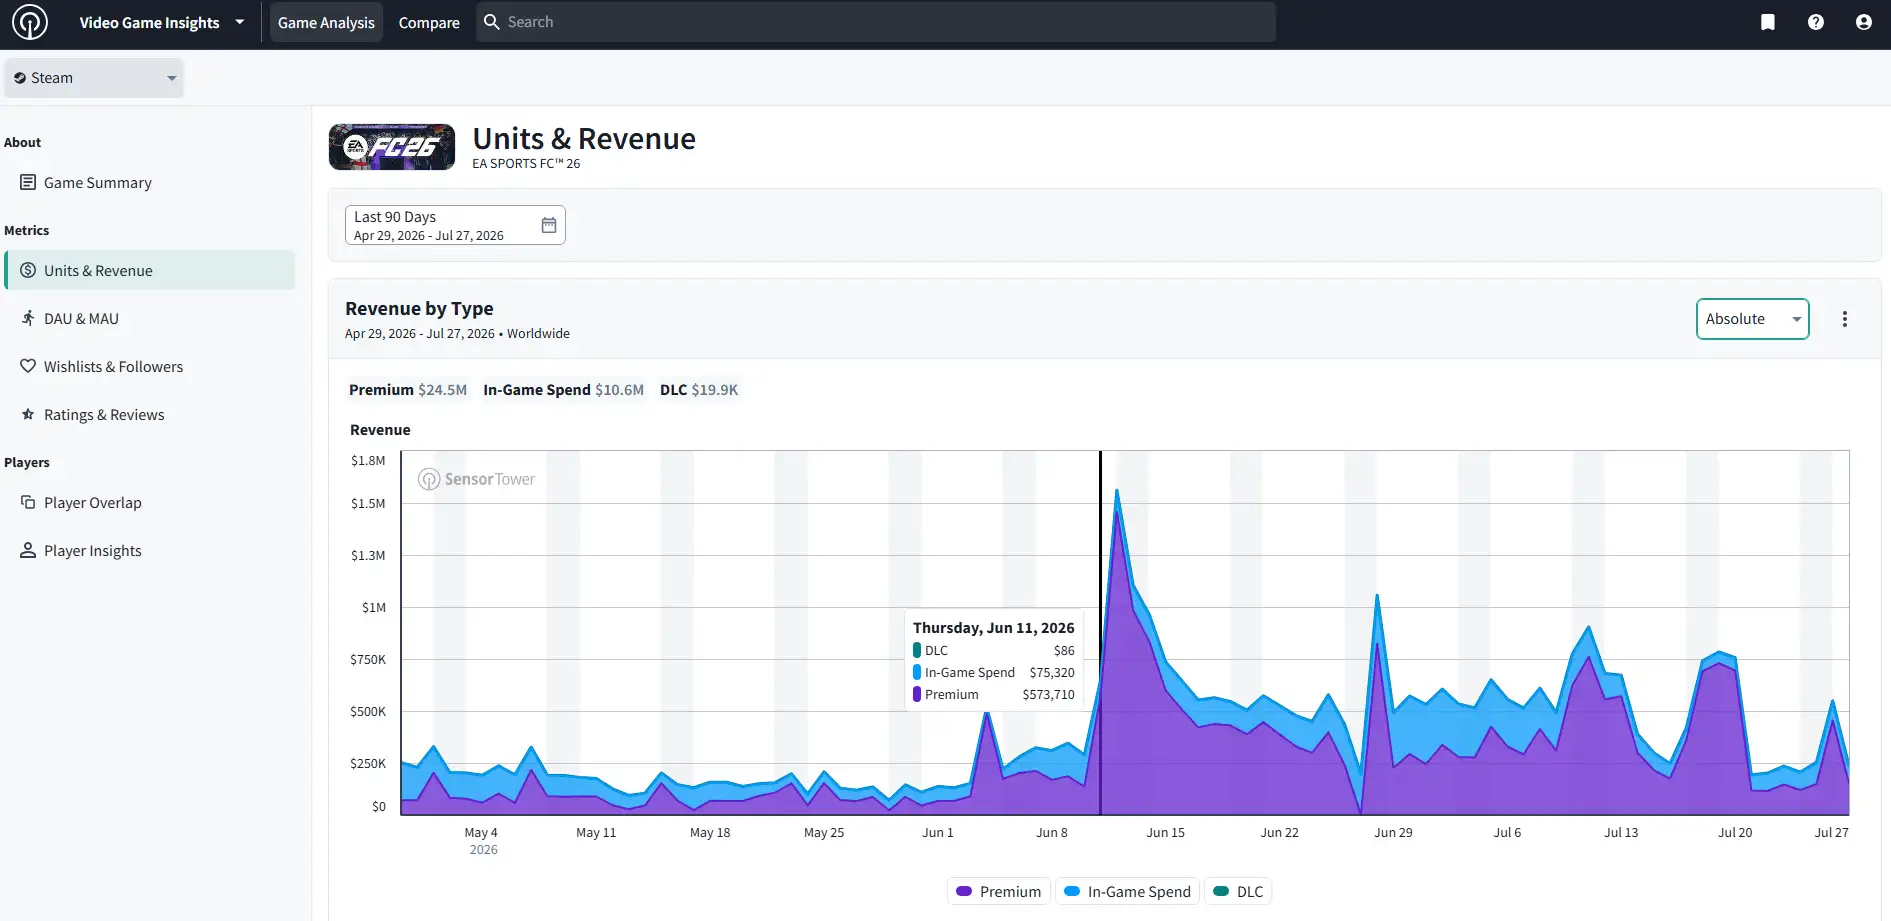
Task: Go to DAU & MAU metrics page
Action: [x=150, y=318]
